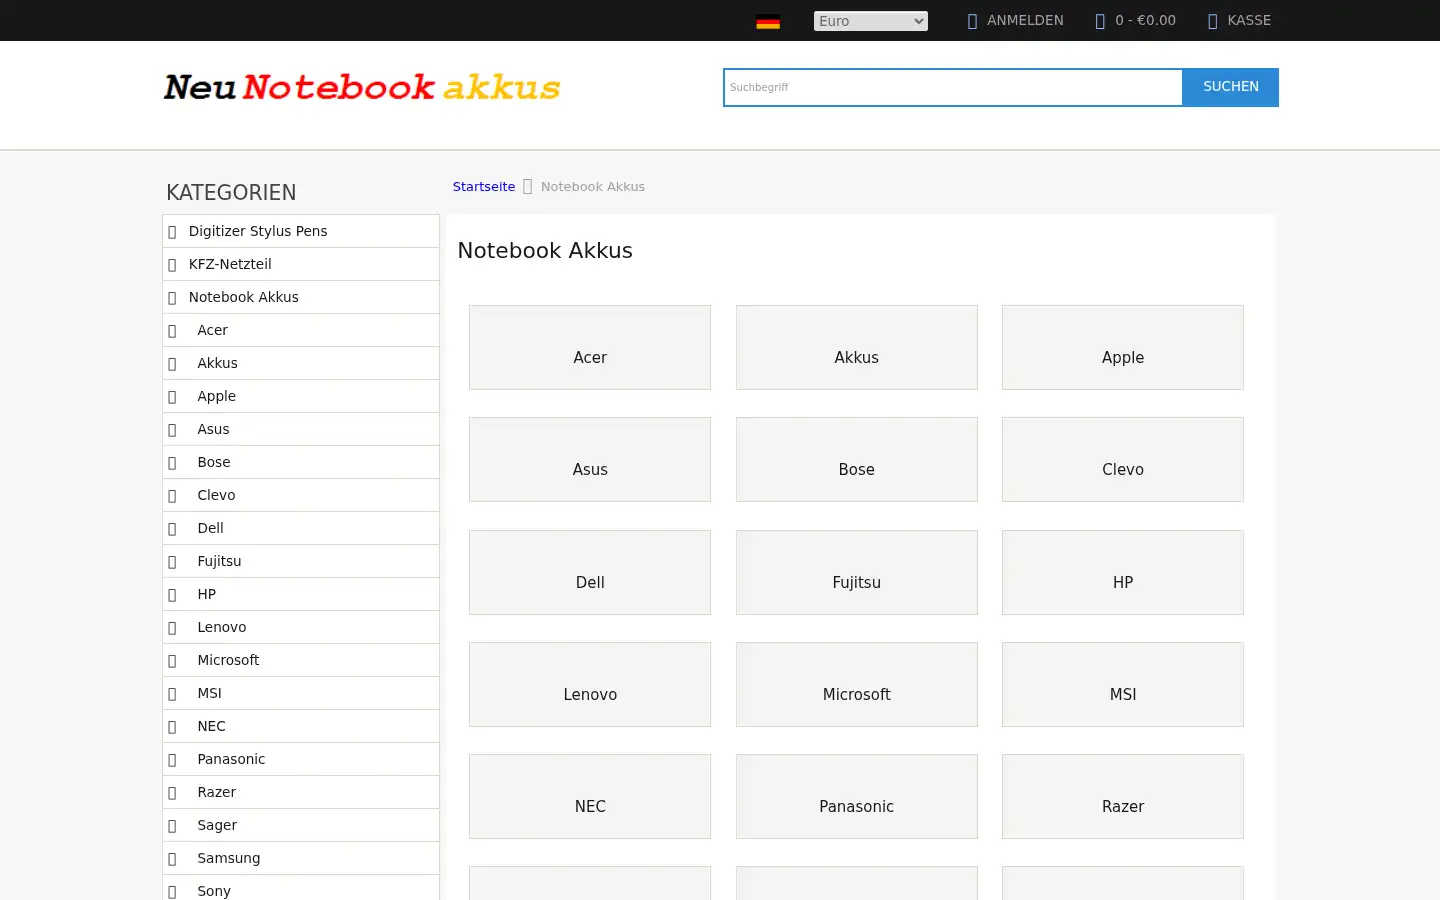This screenshot has height=900, width=1440.
Task: Open the Apple category tile
Action: pyautogui.click(x=1123, y=348)
